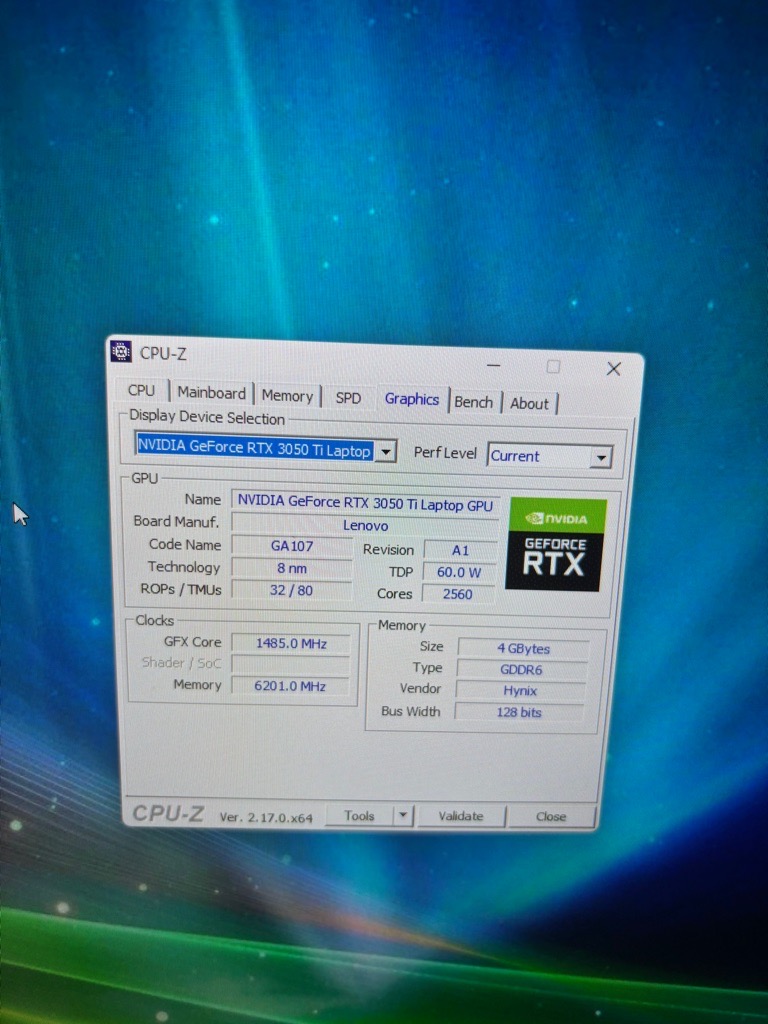Click the Memory Size 4 GBytes field

523,648
